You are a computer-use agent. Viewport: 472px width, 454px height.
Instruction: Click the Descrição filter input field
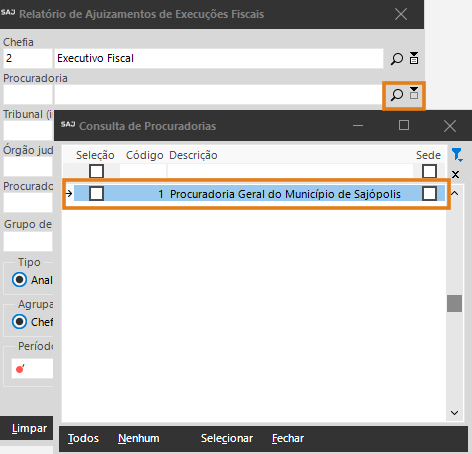[x=290, y=171]
